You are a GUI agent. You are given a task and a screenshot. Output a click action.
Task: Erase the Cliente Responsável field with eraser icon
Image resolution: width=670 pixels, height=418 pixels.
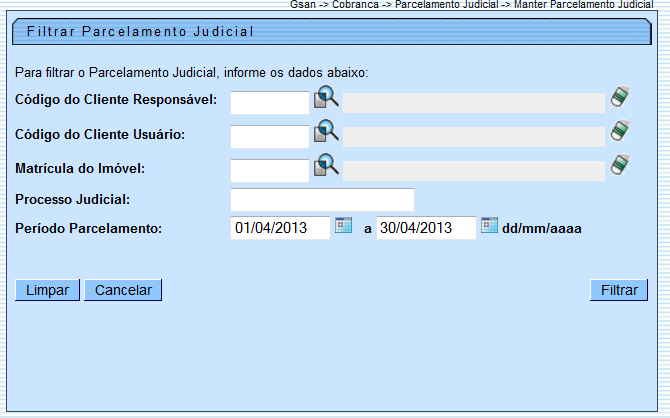(620, 97)
